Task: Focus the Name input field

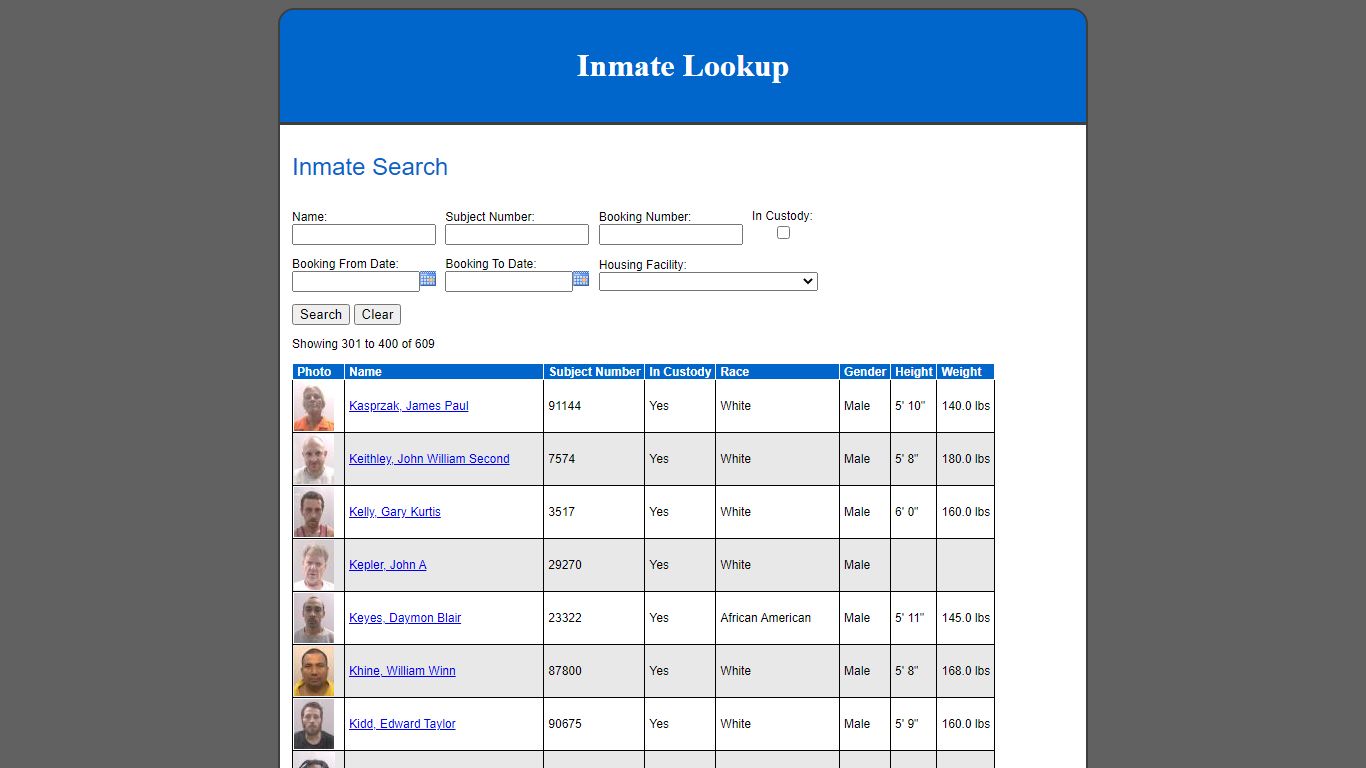Action: 364,234
